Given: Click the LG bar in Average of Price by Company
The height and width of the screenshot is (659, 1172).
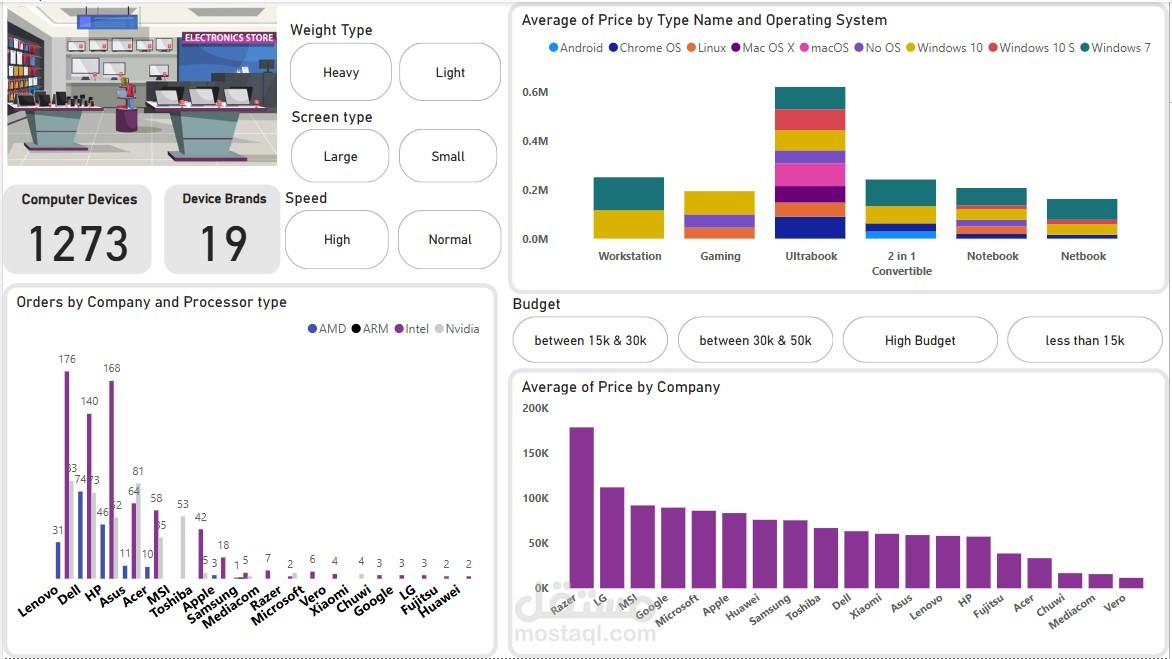Looking at the screenshot, I should coord(612,537).
